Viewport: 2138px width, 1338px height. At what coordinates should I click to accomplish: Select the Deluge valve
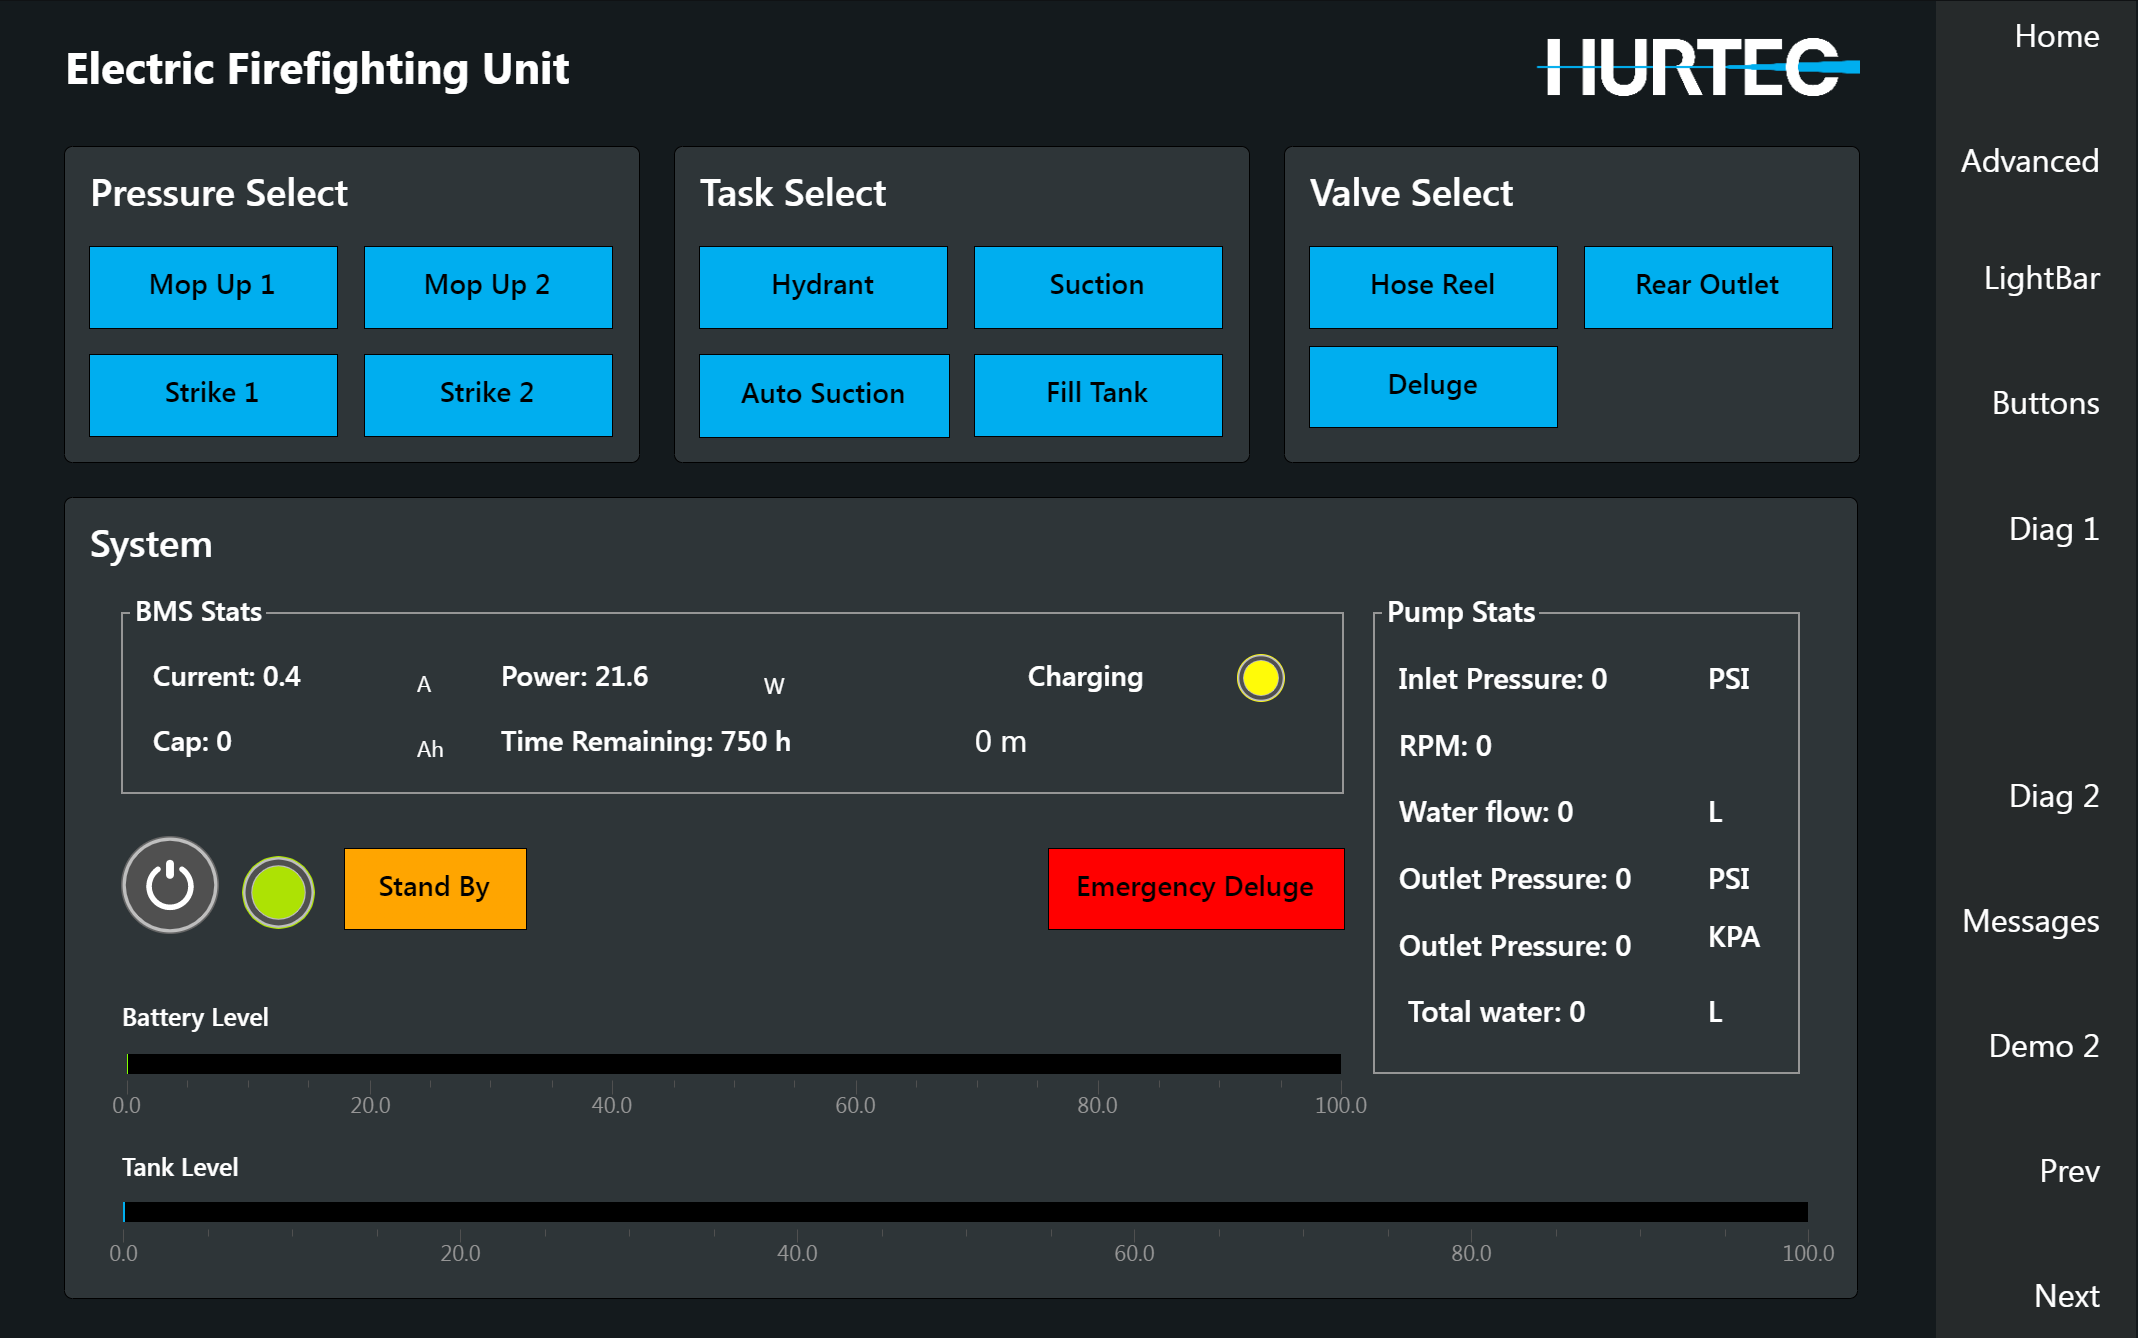pyautogui.click(x=1433, y=387)
